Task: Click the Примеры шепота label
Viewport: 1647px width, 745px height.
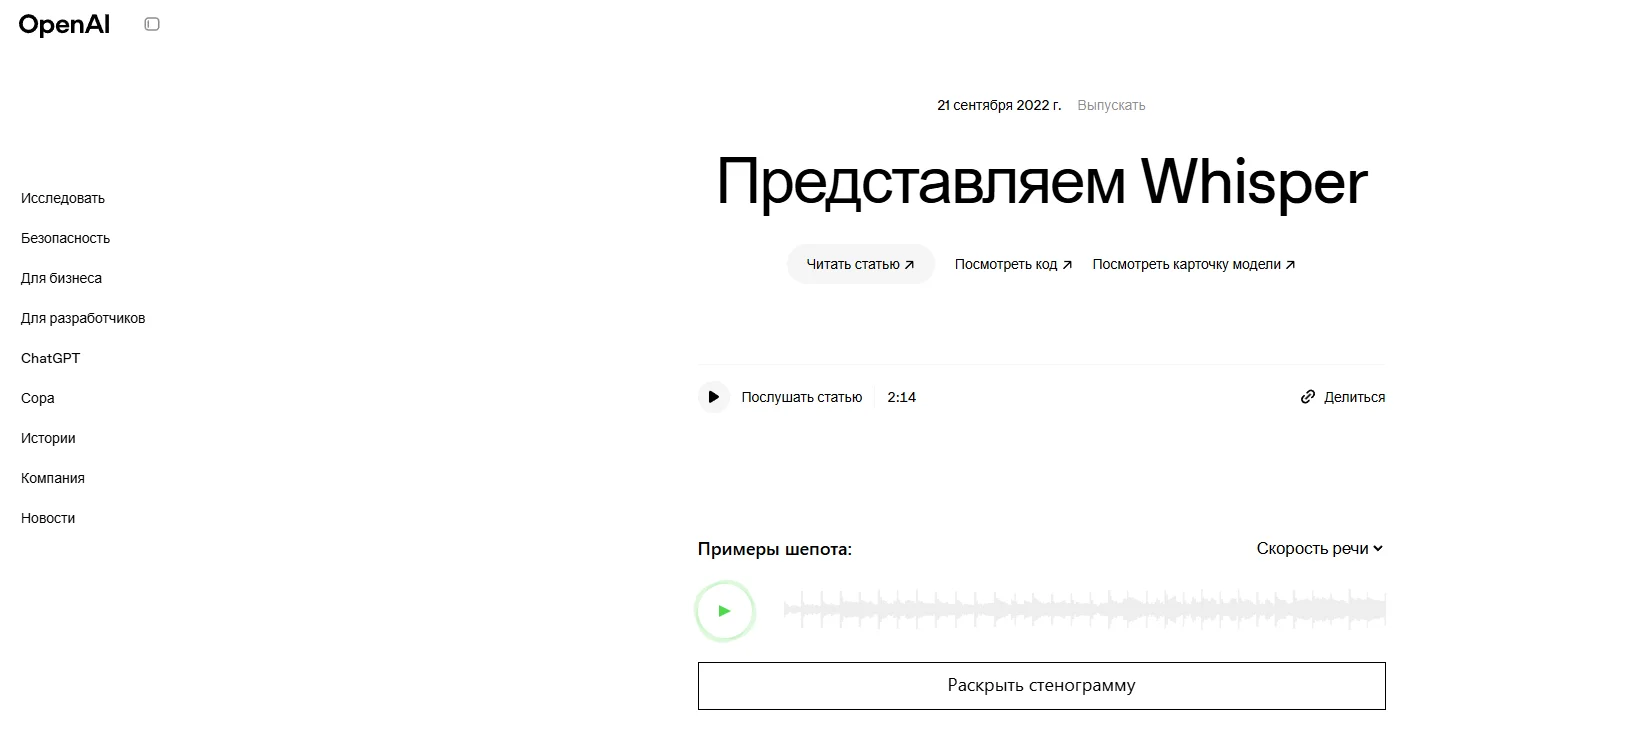Action: click(775, 549)
